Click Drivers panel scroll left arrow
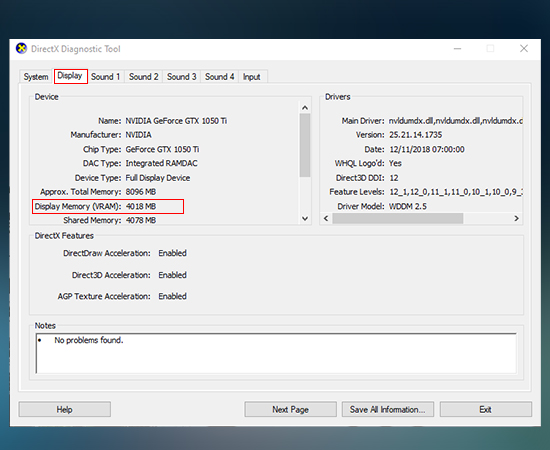Screen dimensions: 550x450 326,219
